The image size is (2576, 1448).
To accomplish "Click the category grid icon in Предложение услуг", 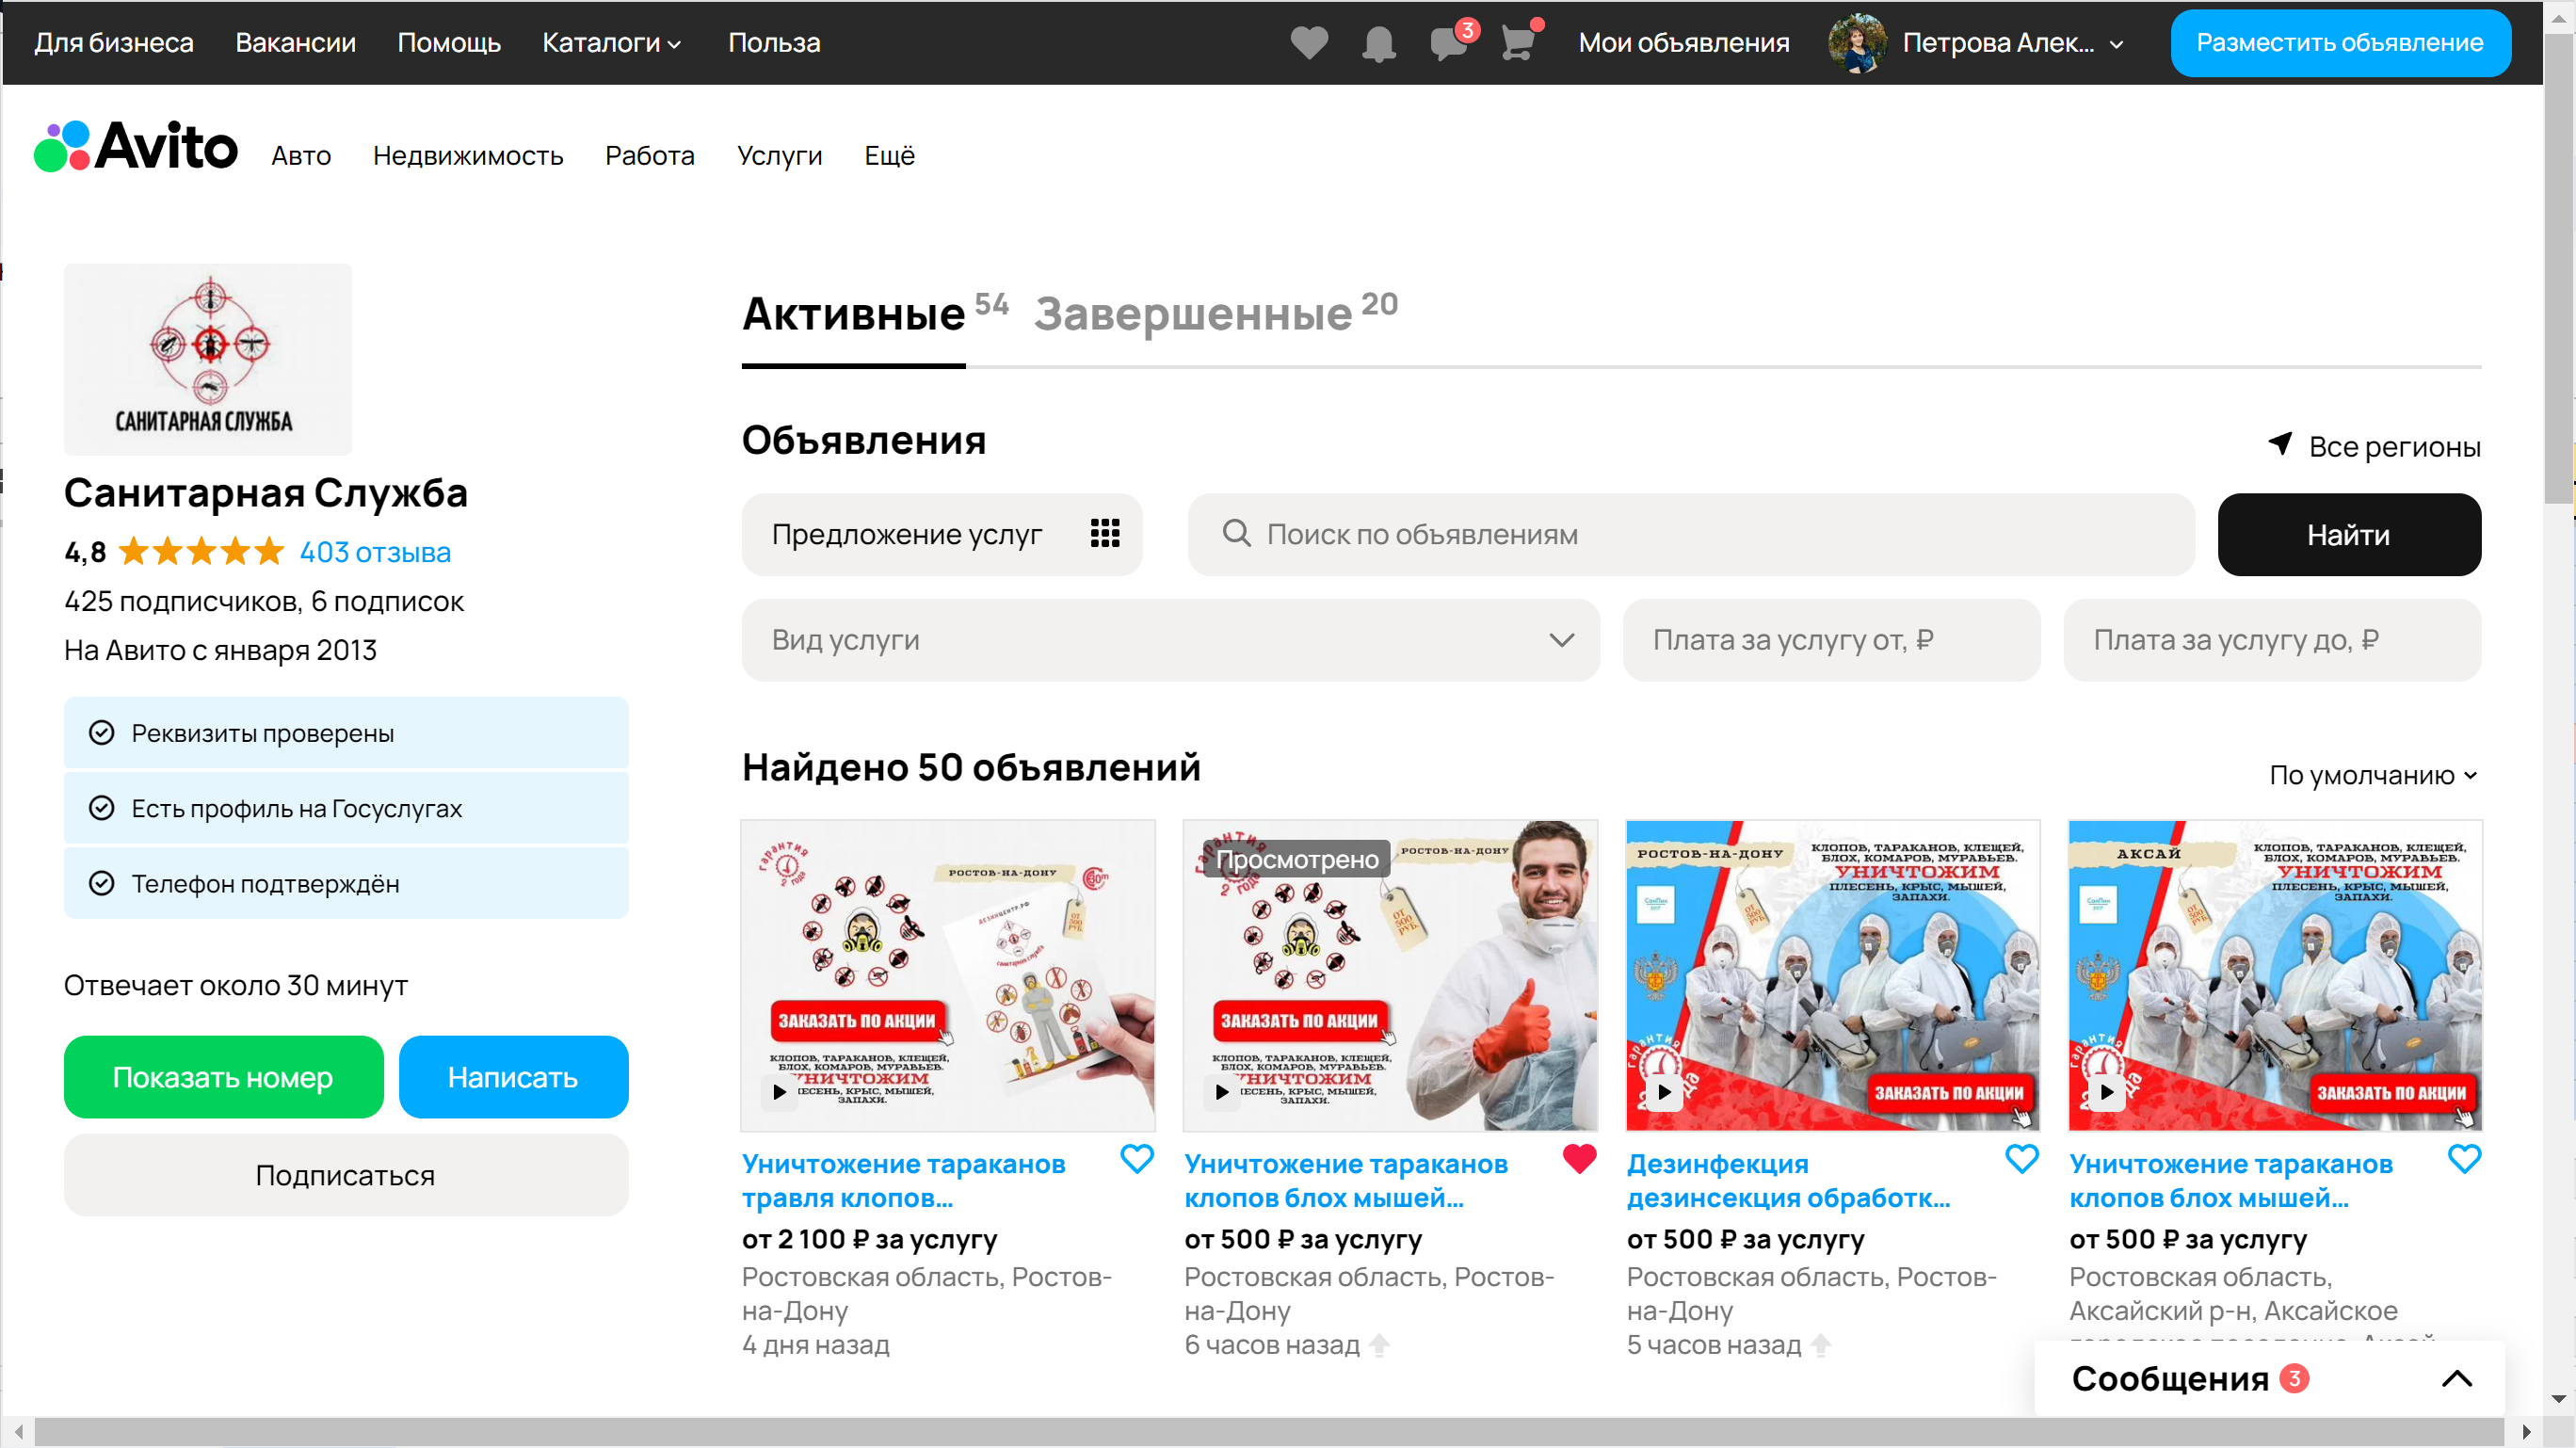I will [1104, 533].
